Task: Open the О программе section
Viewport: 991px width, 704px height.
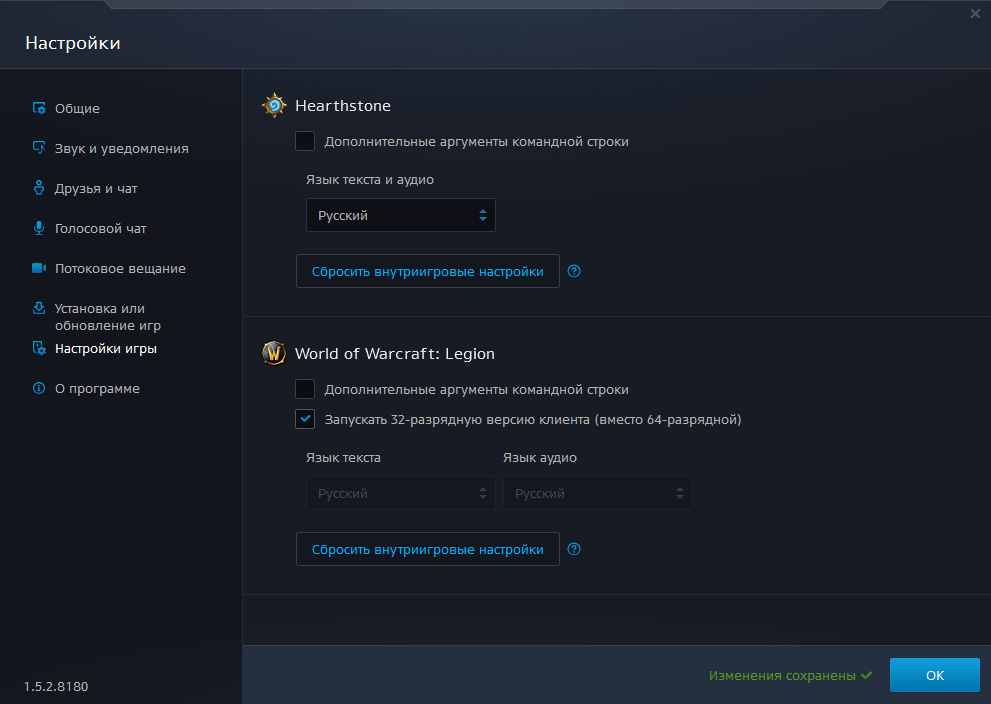Action: click(x=97, y=389)
